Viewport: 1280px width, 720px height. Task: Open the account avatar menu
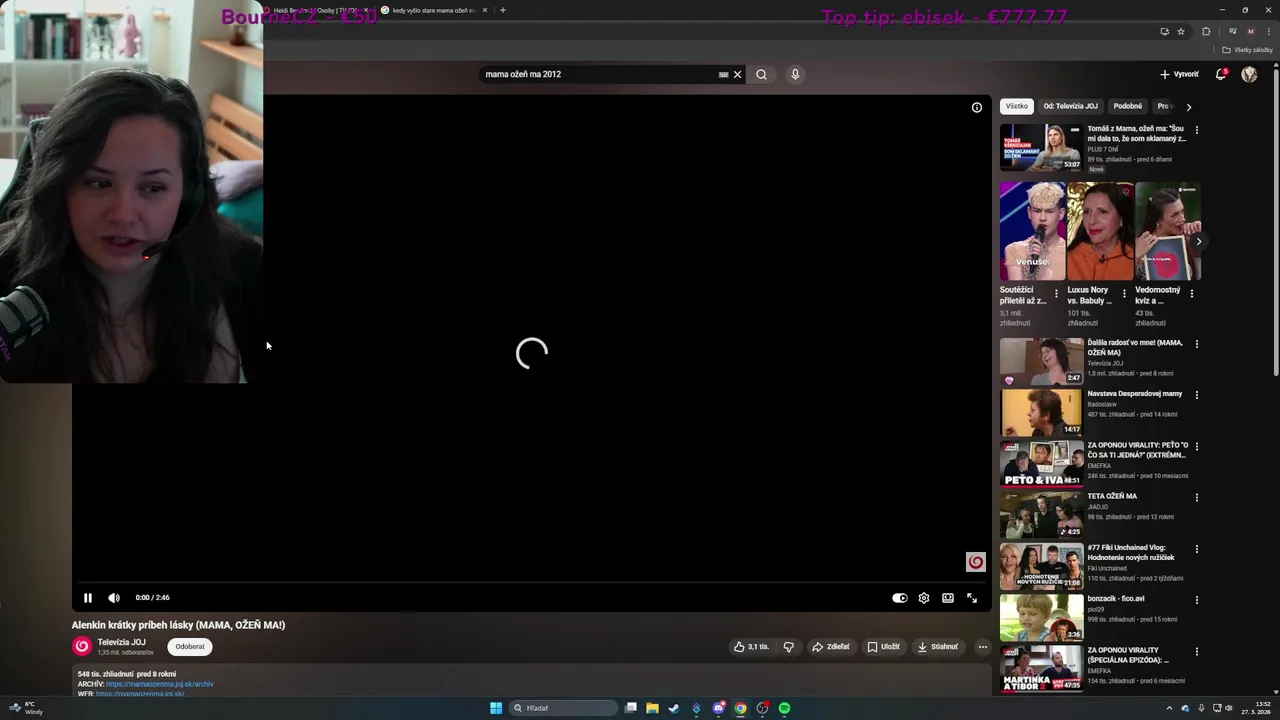(1249, 74)
